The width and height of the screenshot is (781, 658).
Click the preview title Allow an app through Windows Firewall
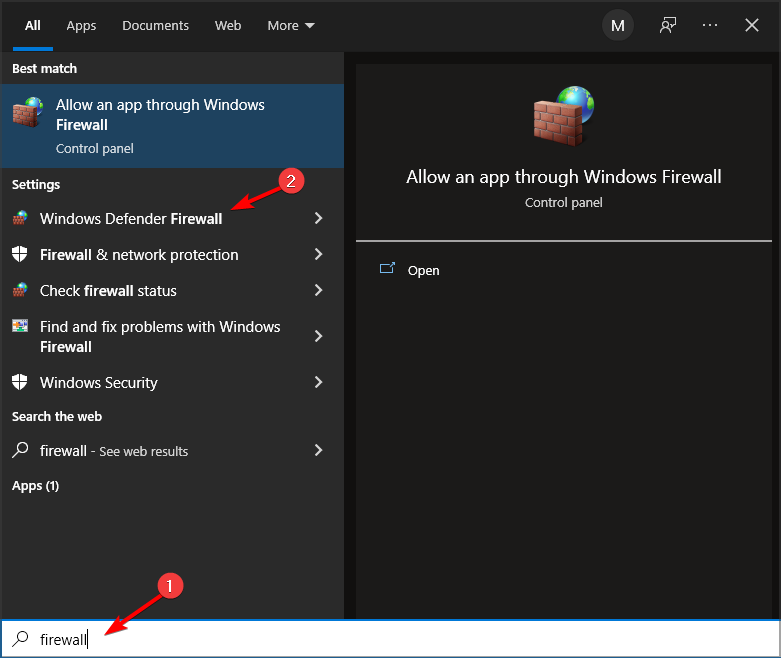point(563,177)
